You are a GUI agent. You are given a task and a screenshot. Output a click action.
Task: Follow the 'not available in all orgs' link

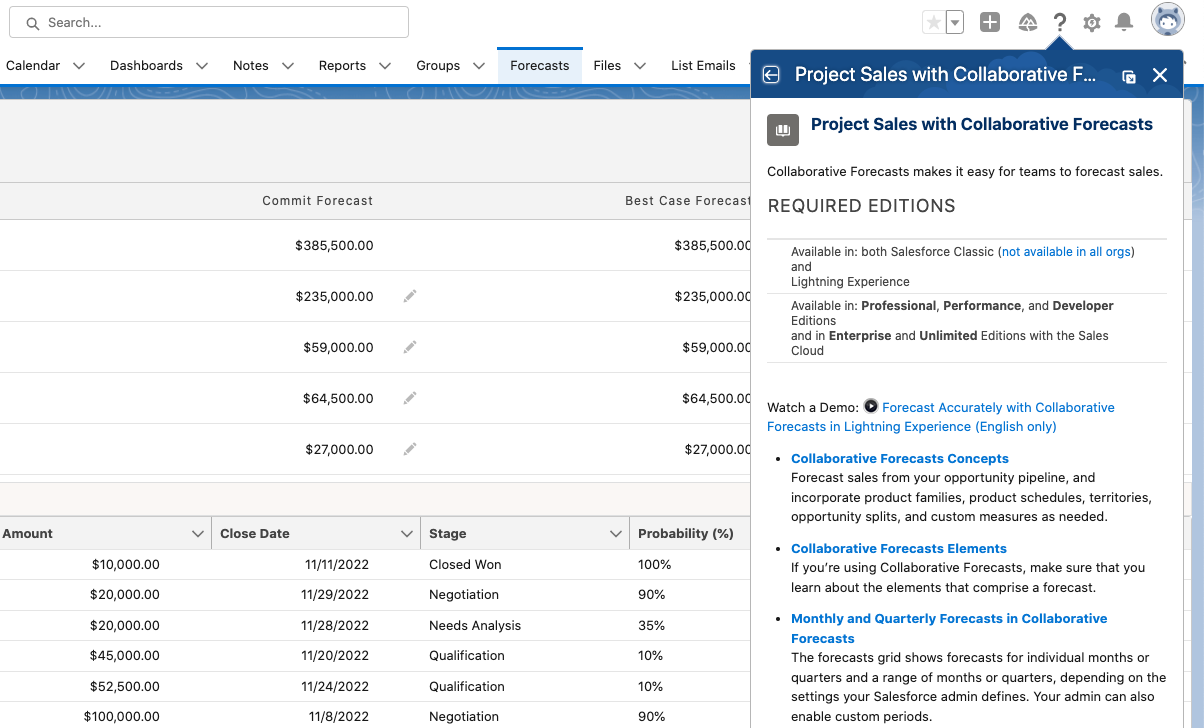[1066, 251]
